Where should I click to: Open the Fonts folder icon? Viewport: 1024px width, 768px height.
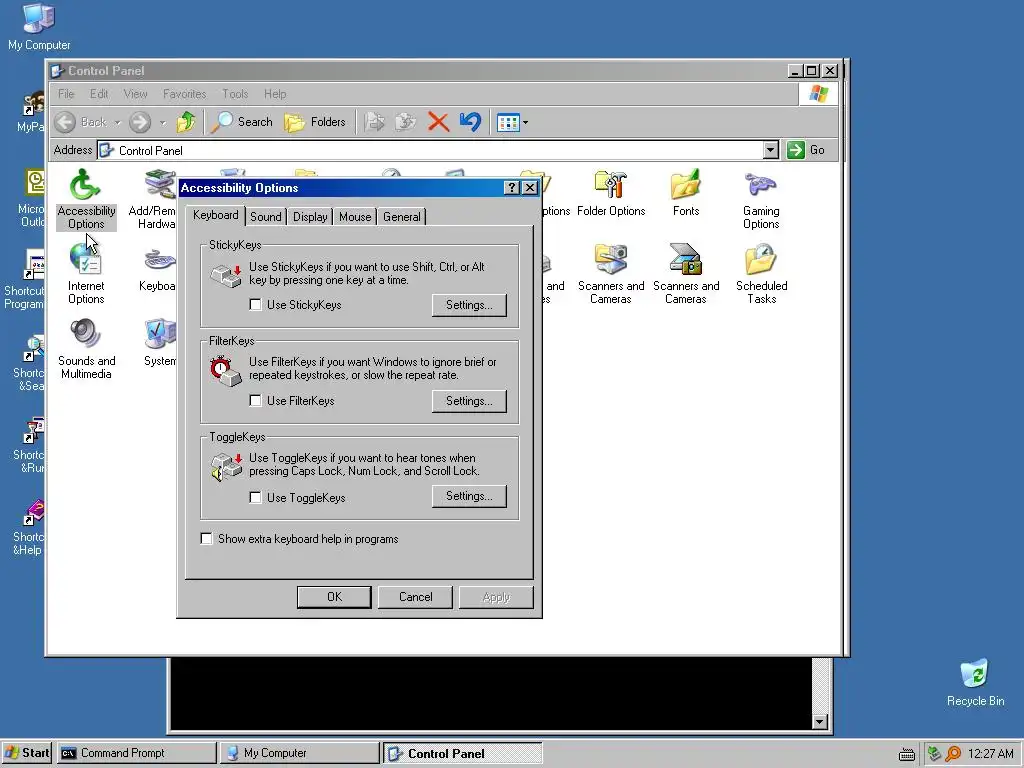point(686,193)
